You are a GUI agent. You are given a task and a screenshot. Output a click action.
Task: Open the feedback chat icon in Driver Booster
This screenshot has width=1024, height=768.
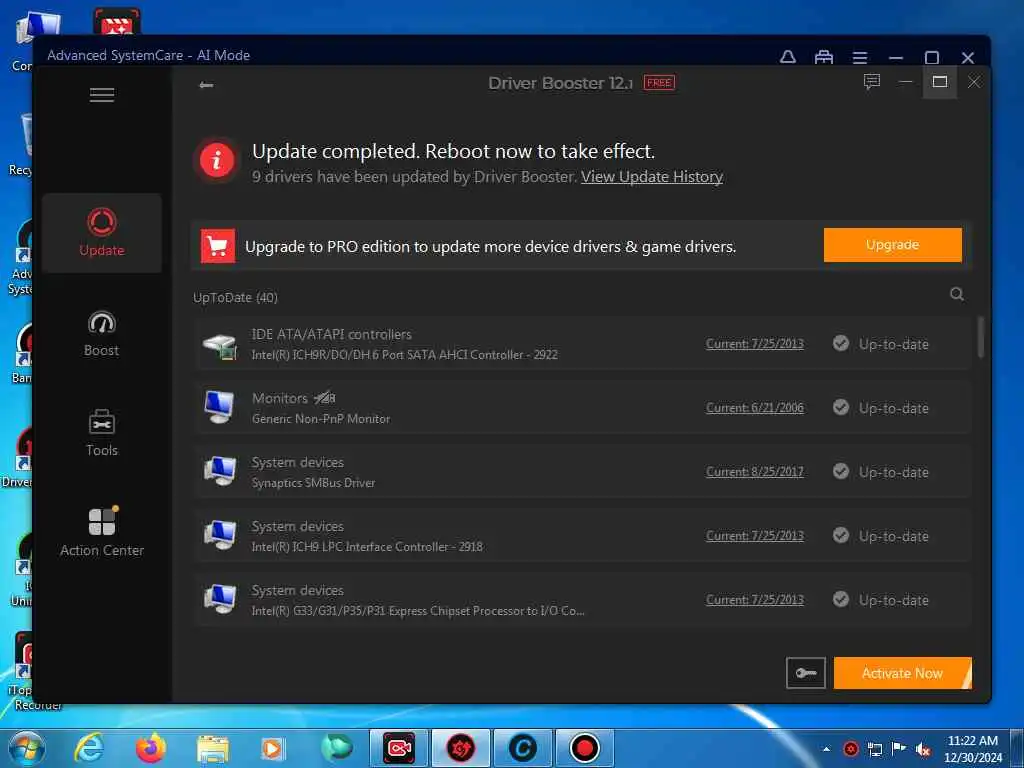click(872, 82)
